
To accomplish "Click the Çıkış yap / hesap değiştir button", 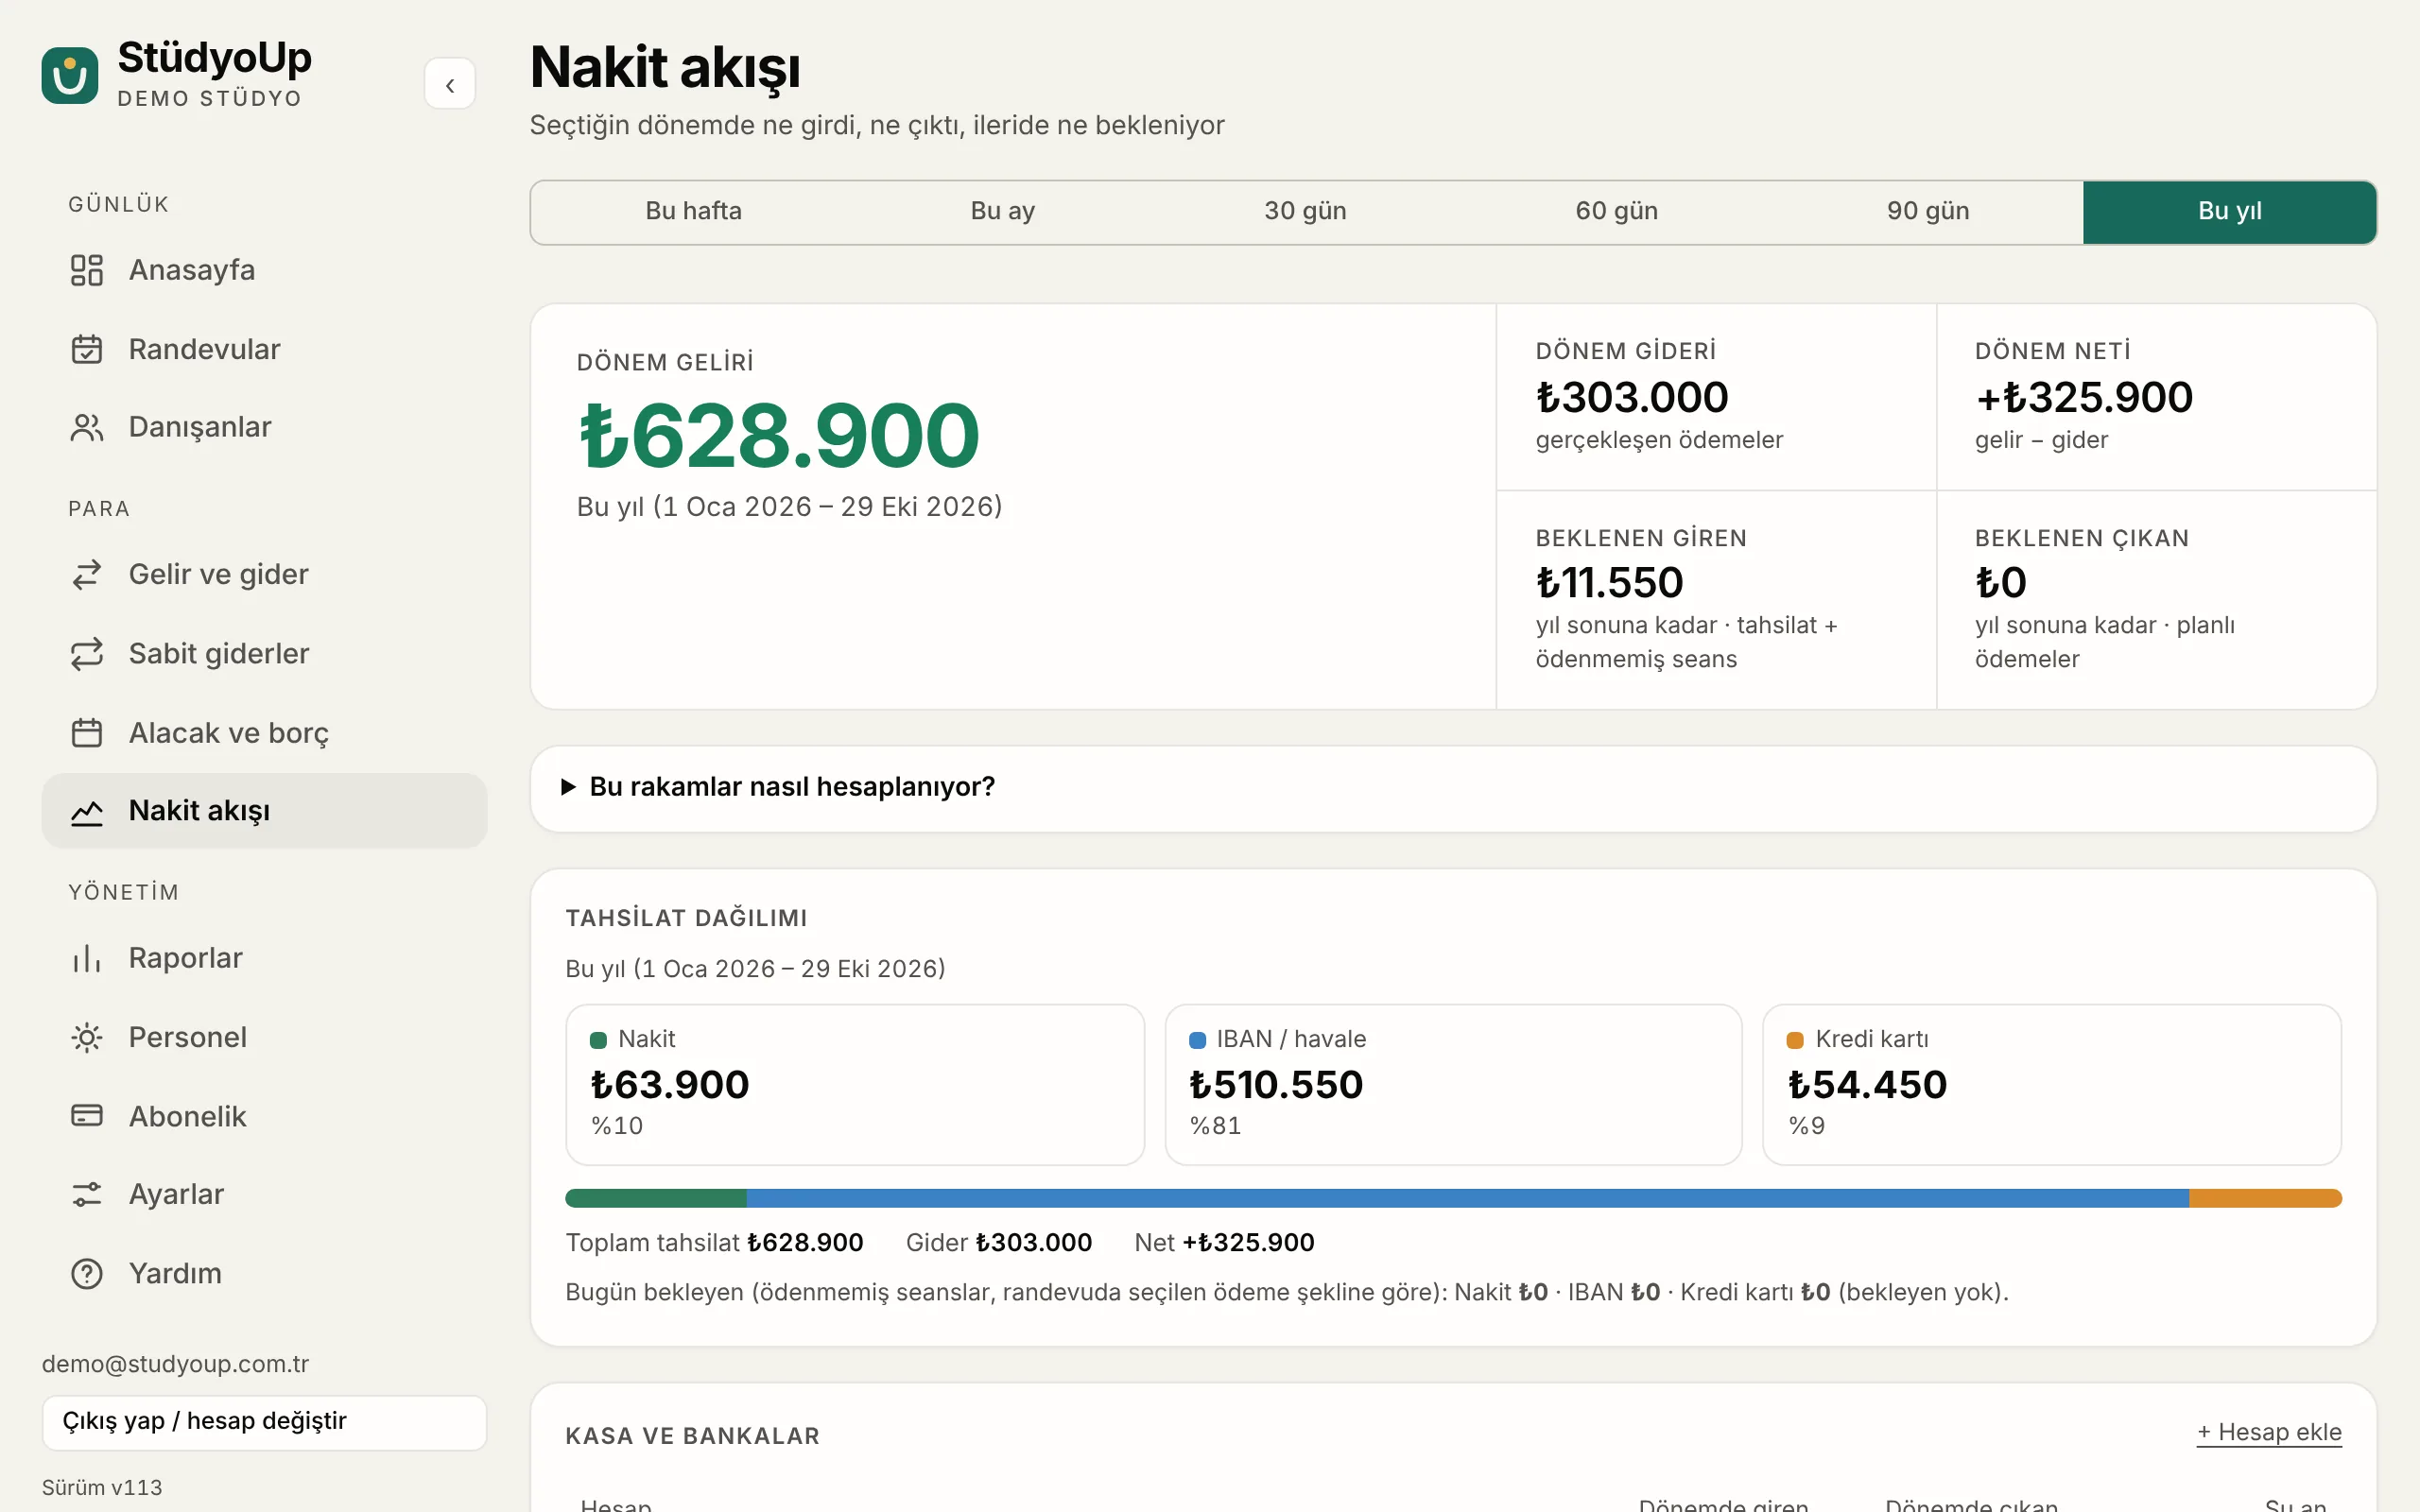I will pyautogui.click(x=264, y=1422).
